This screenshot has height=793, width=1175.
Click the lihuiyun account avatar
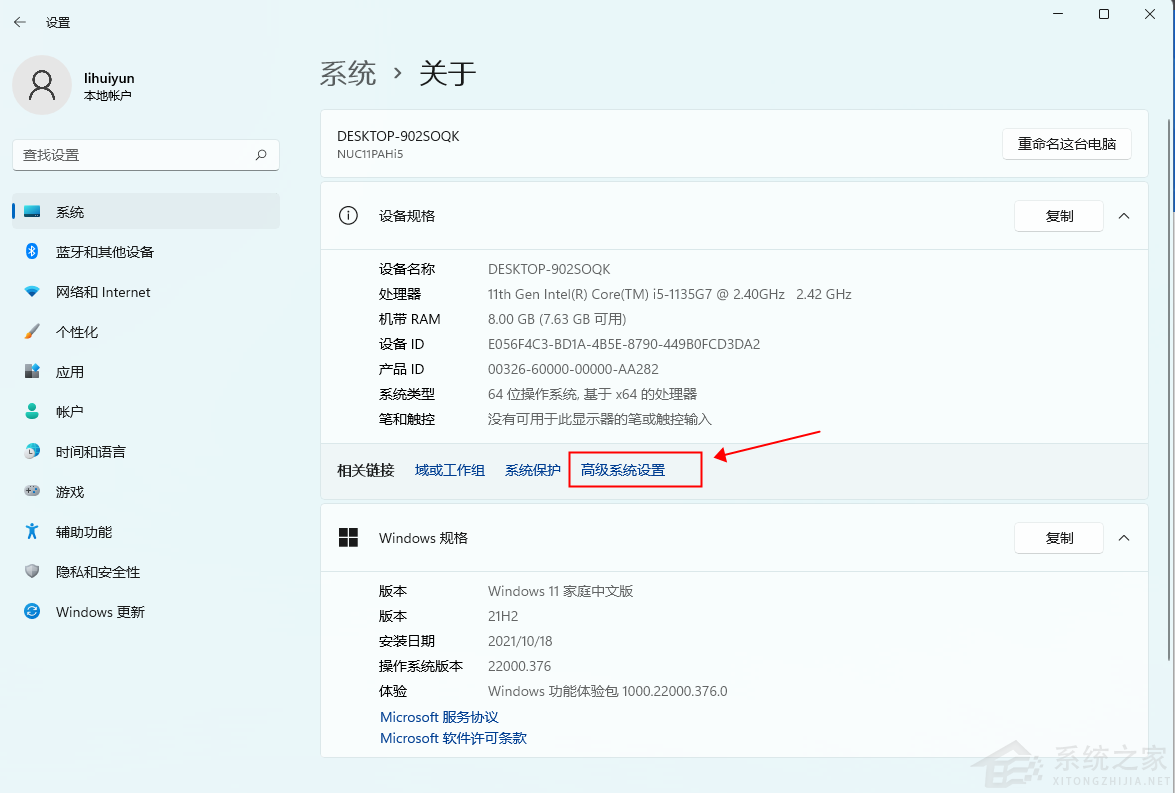tap(41, 85)
